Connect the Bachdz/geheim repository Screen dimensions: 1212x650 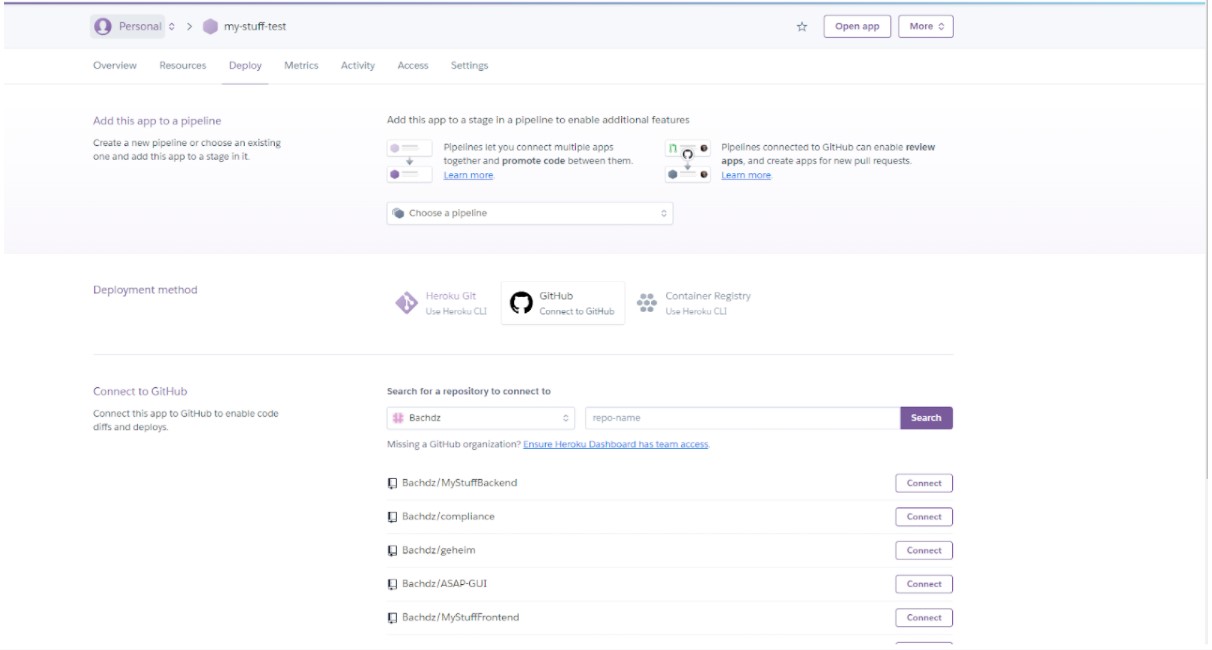(x=924, y=551)
